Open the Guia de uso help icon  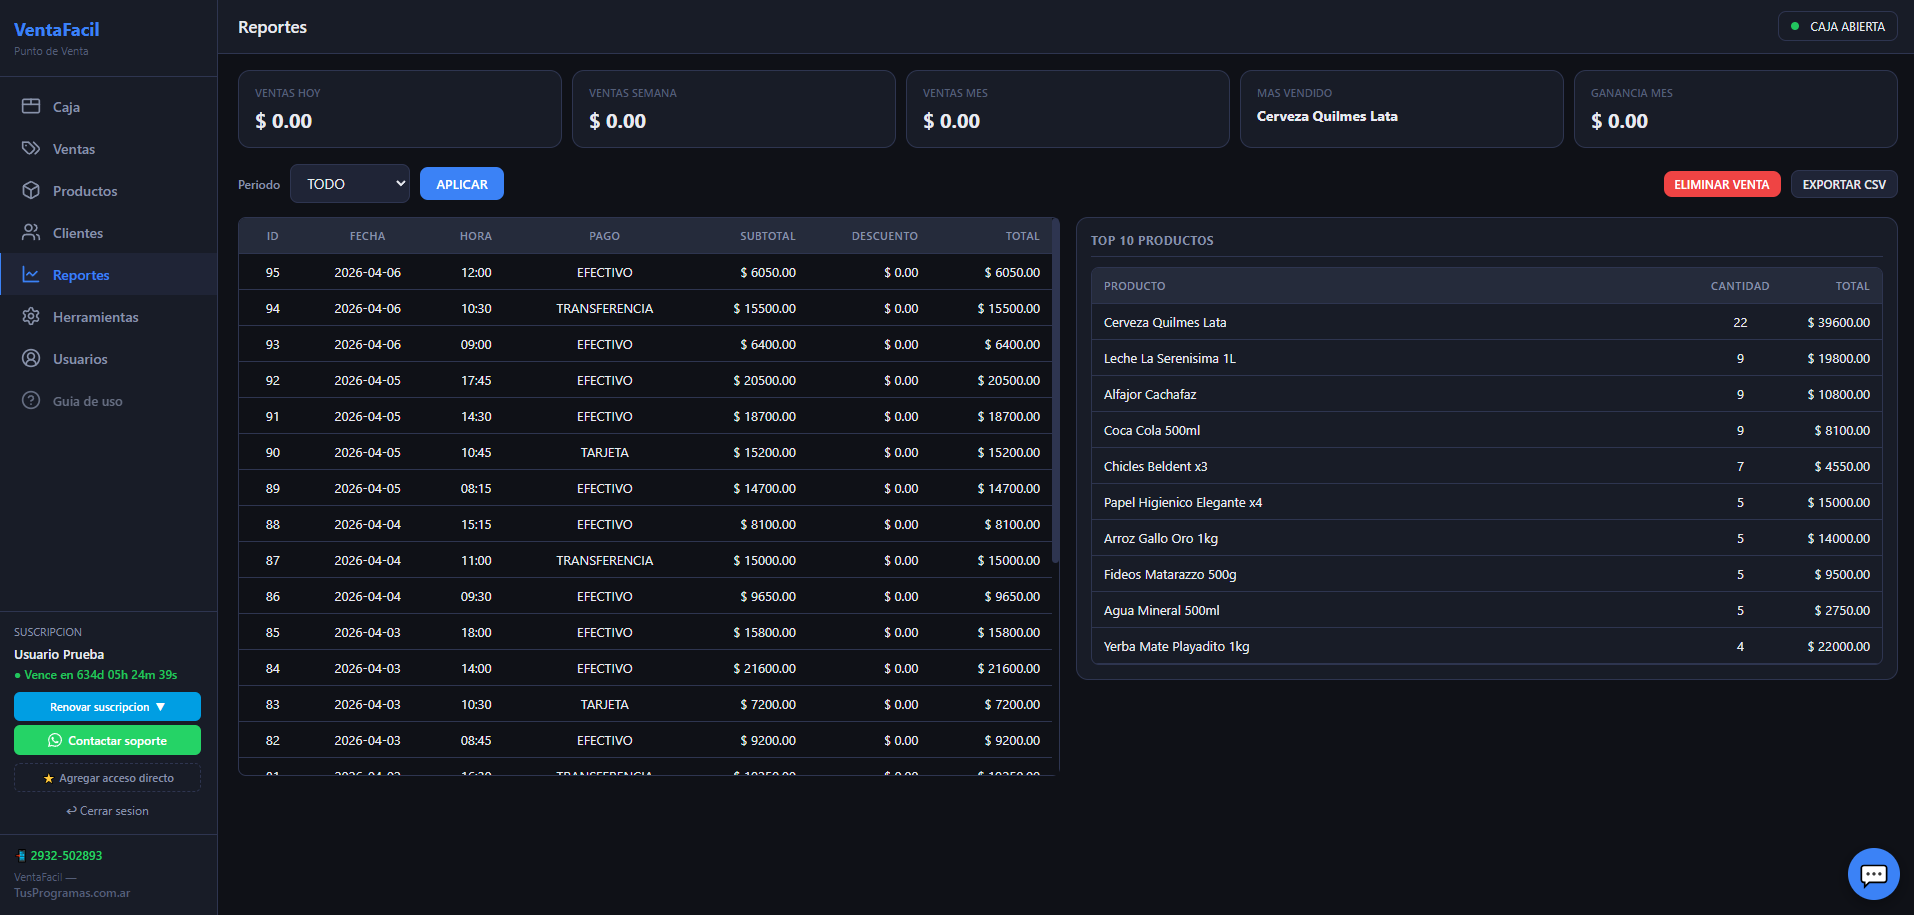point(31,400)
